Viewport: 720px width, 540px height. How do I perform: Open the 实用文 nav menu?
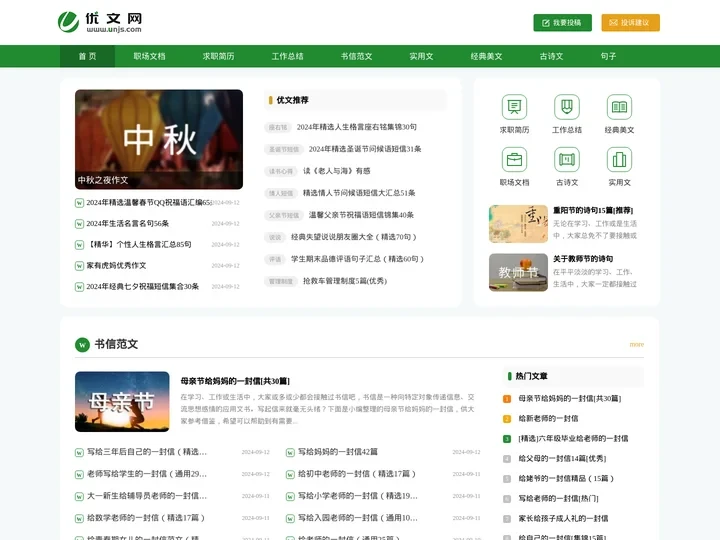pos(421,56)
